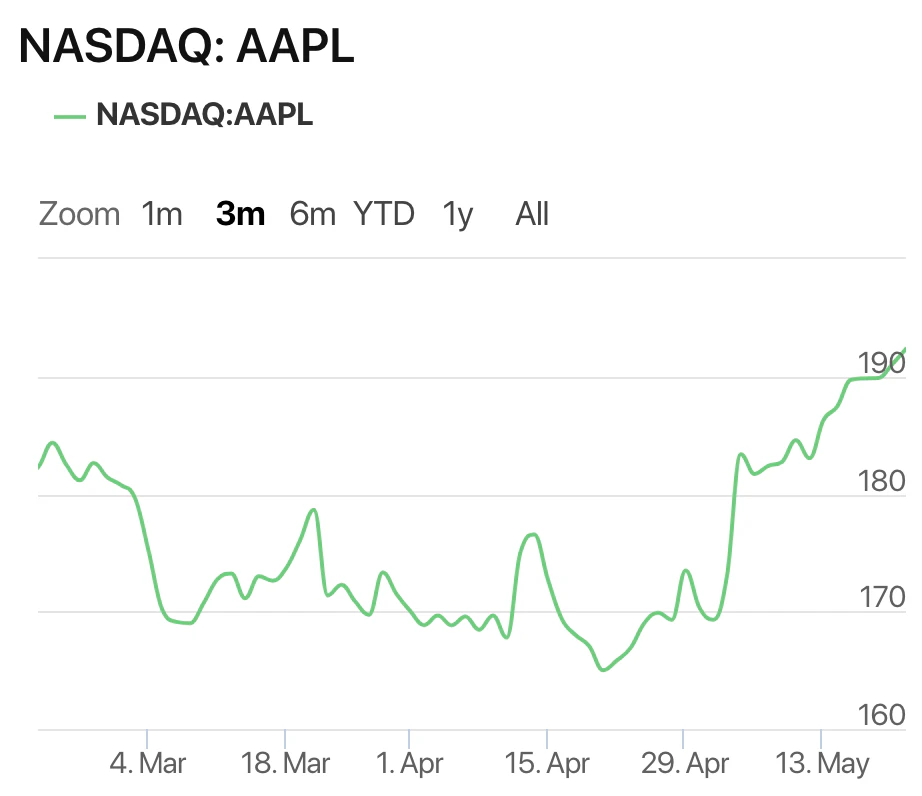Click the "Zoom" label
The image size is (922, 796).
click(79, 214)
